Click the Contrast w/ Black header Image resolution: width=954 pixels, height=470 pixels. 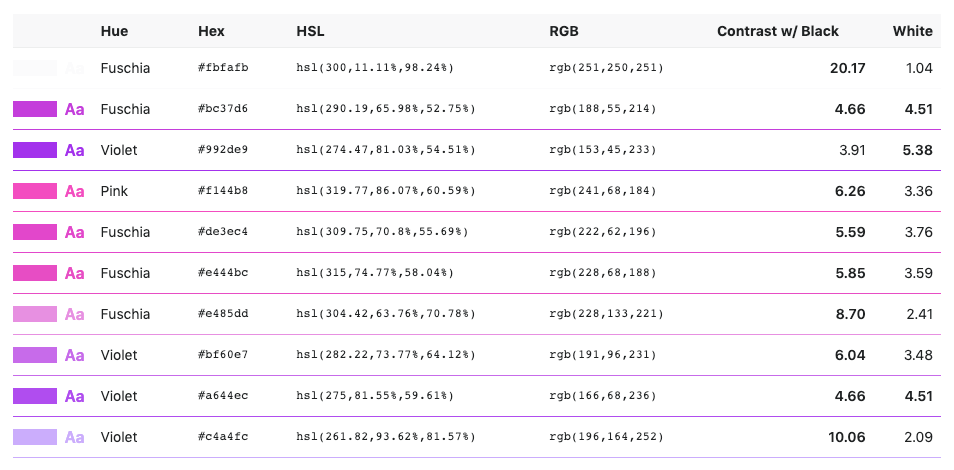778,31
